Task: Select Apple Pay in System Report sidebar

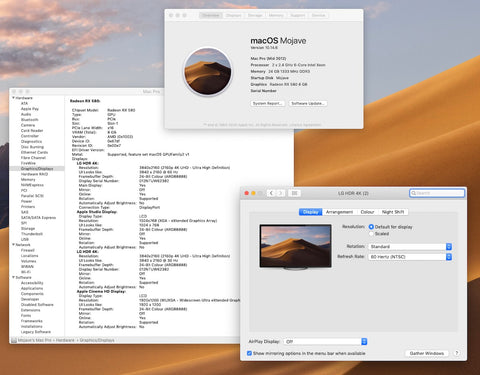Action: (30, 109)
